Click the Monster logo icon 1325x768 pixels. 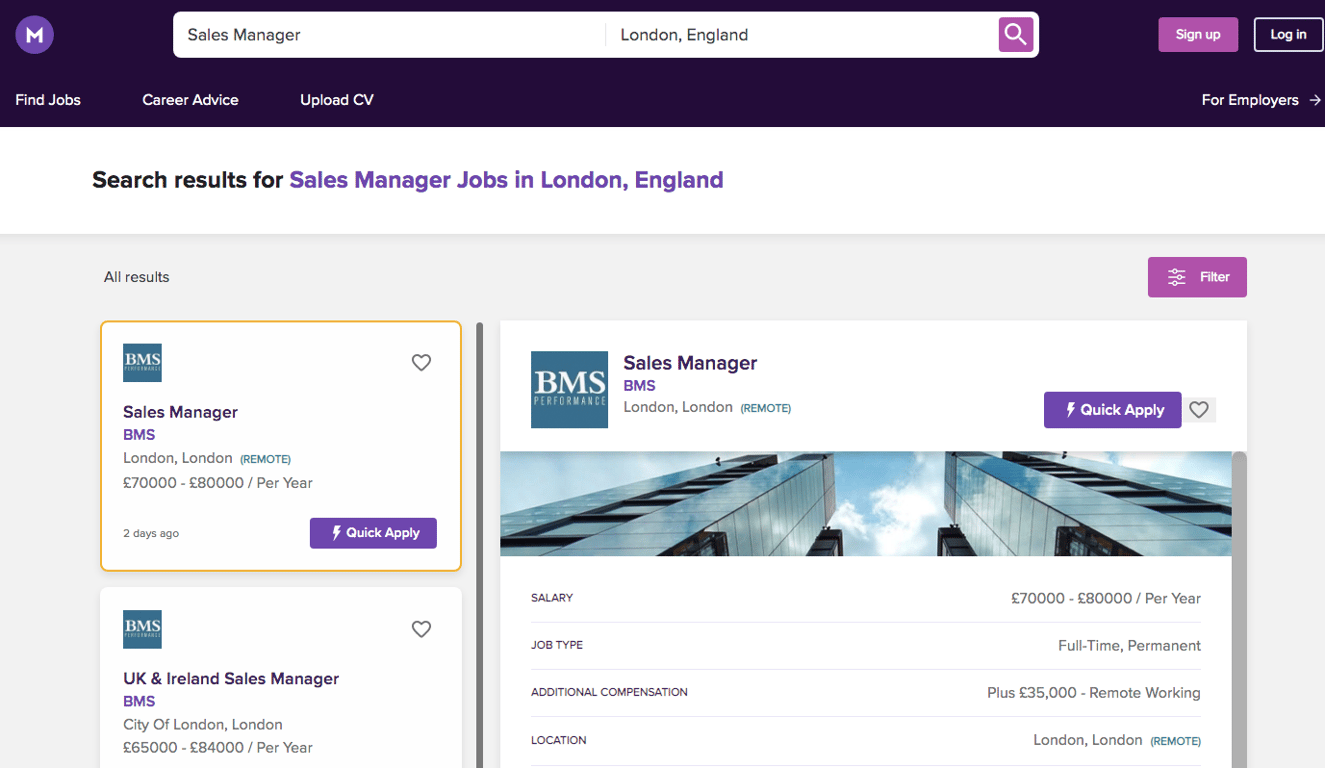(35, 35)
